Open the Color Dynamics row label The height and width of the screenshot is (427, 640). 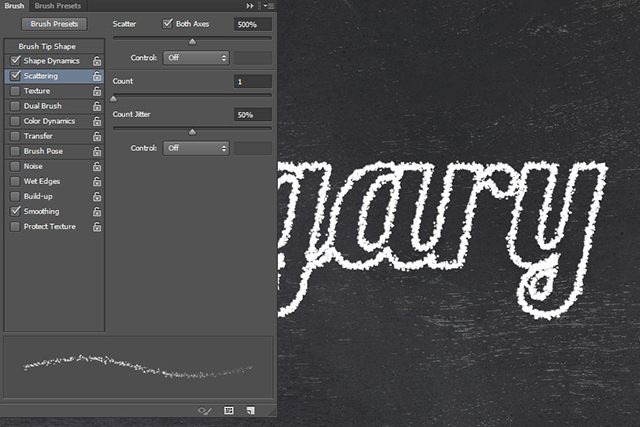49,121
